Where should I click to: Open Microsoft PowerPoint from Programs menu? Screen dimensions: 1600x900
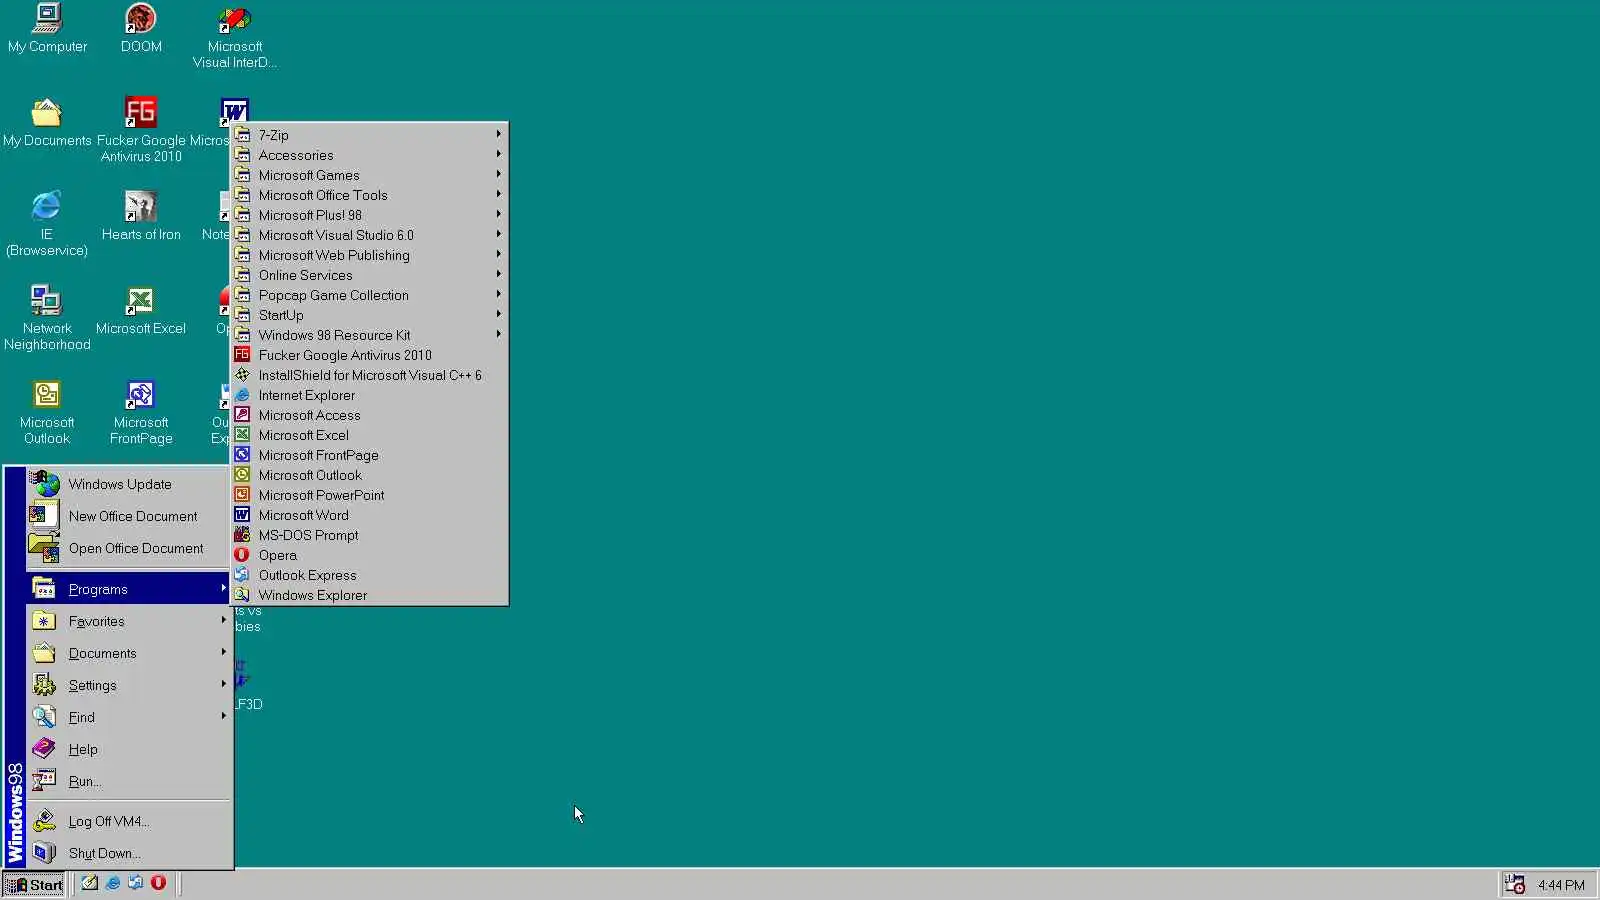click(369, 495)
